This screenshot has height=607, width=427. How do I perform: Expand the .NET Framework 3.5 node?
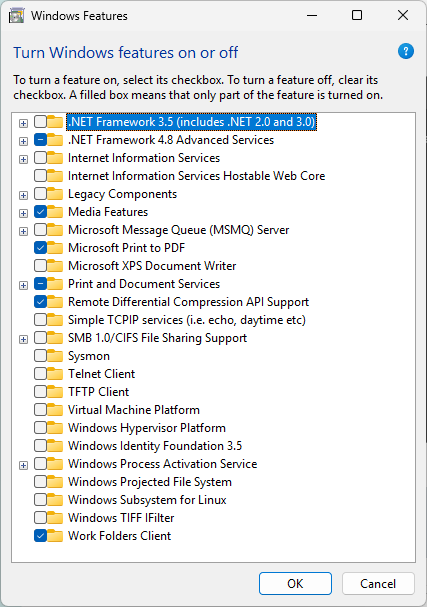click(x=24, y=123)
